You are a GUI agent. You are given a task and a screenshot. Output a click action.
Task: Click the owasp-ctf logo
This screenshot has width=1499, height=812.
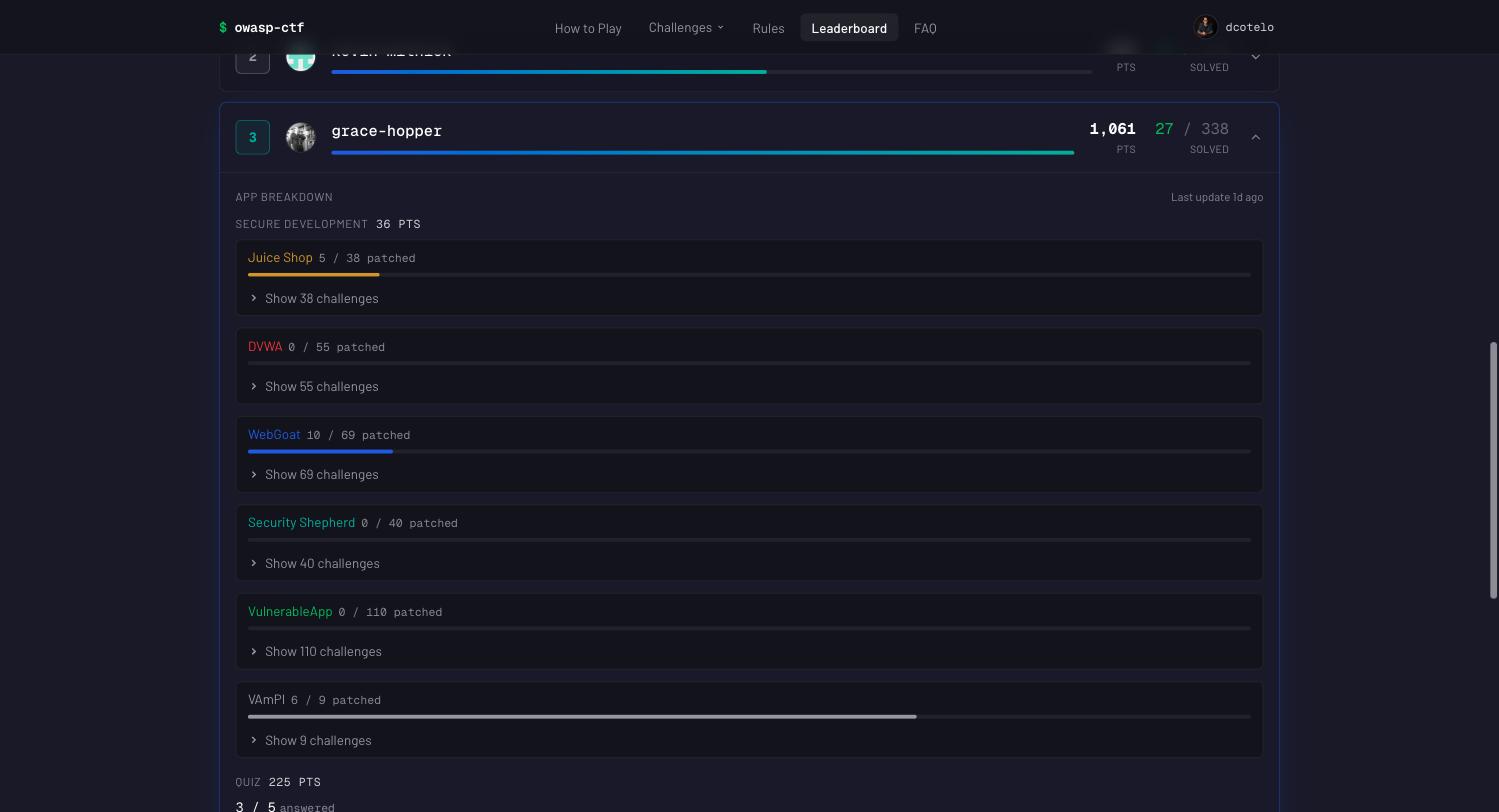click(x=262, y=28)
